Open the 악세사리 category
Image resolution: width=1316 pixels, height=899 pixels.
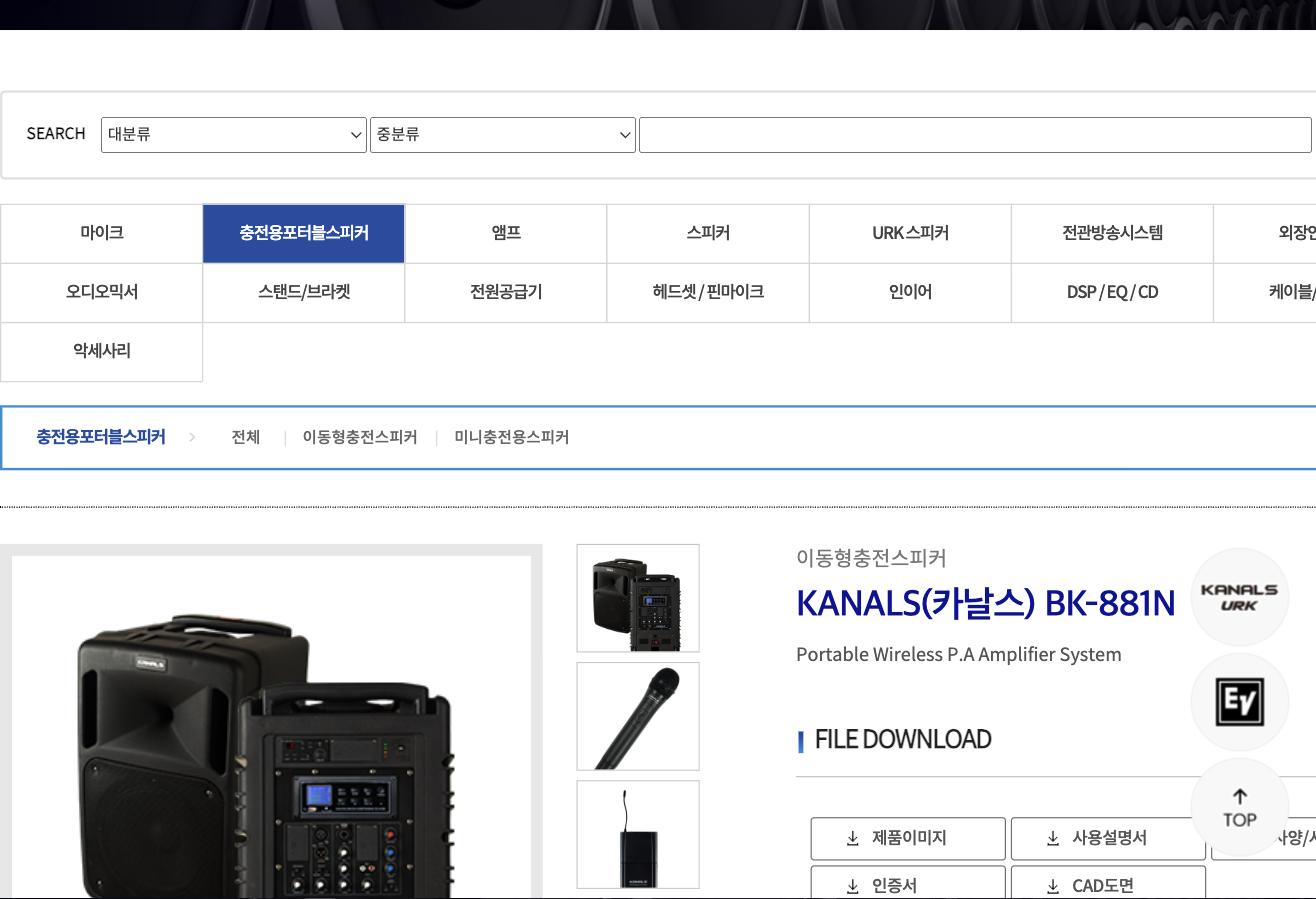point(102,352)
